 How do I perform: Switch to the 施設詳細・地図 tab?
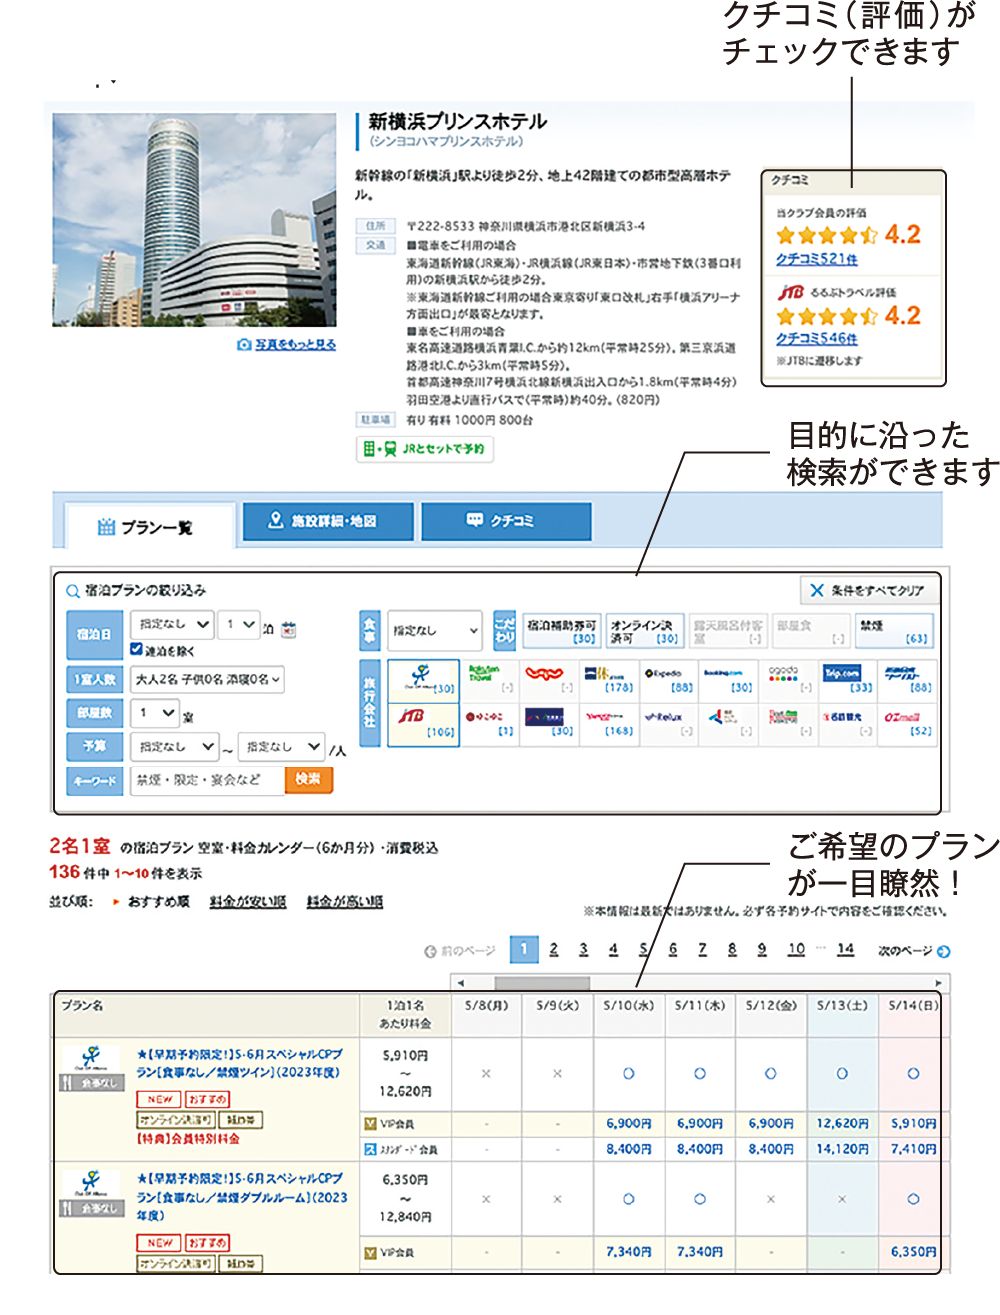coord(327,521)
